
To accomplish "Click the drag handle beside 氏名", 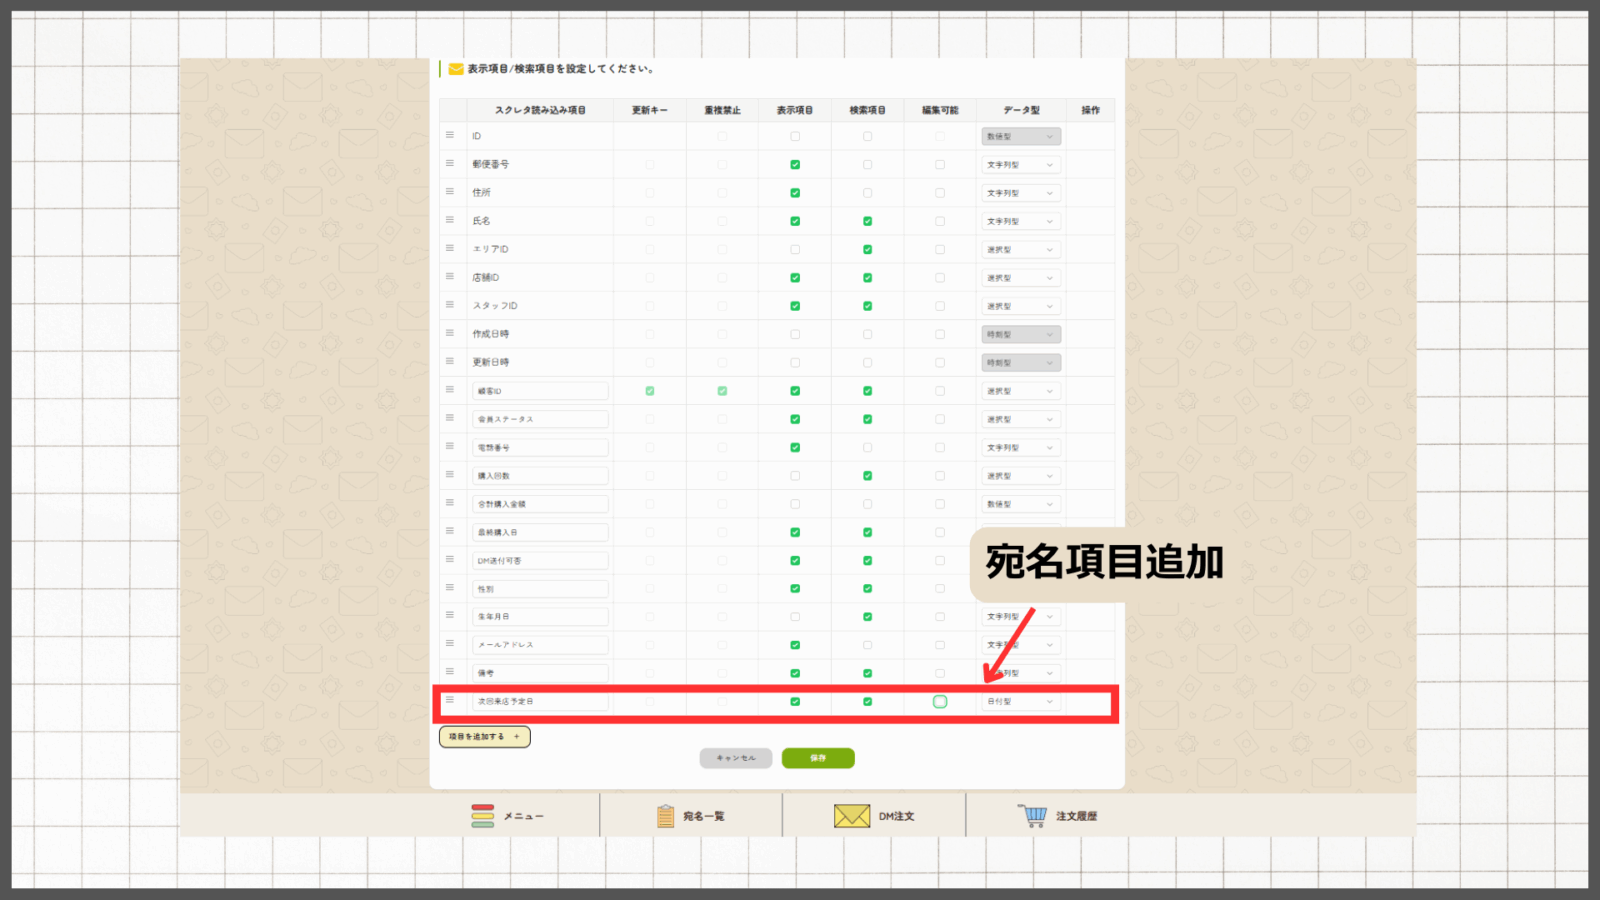I will coord(450,220).
